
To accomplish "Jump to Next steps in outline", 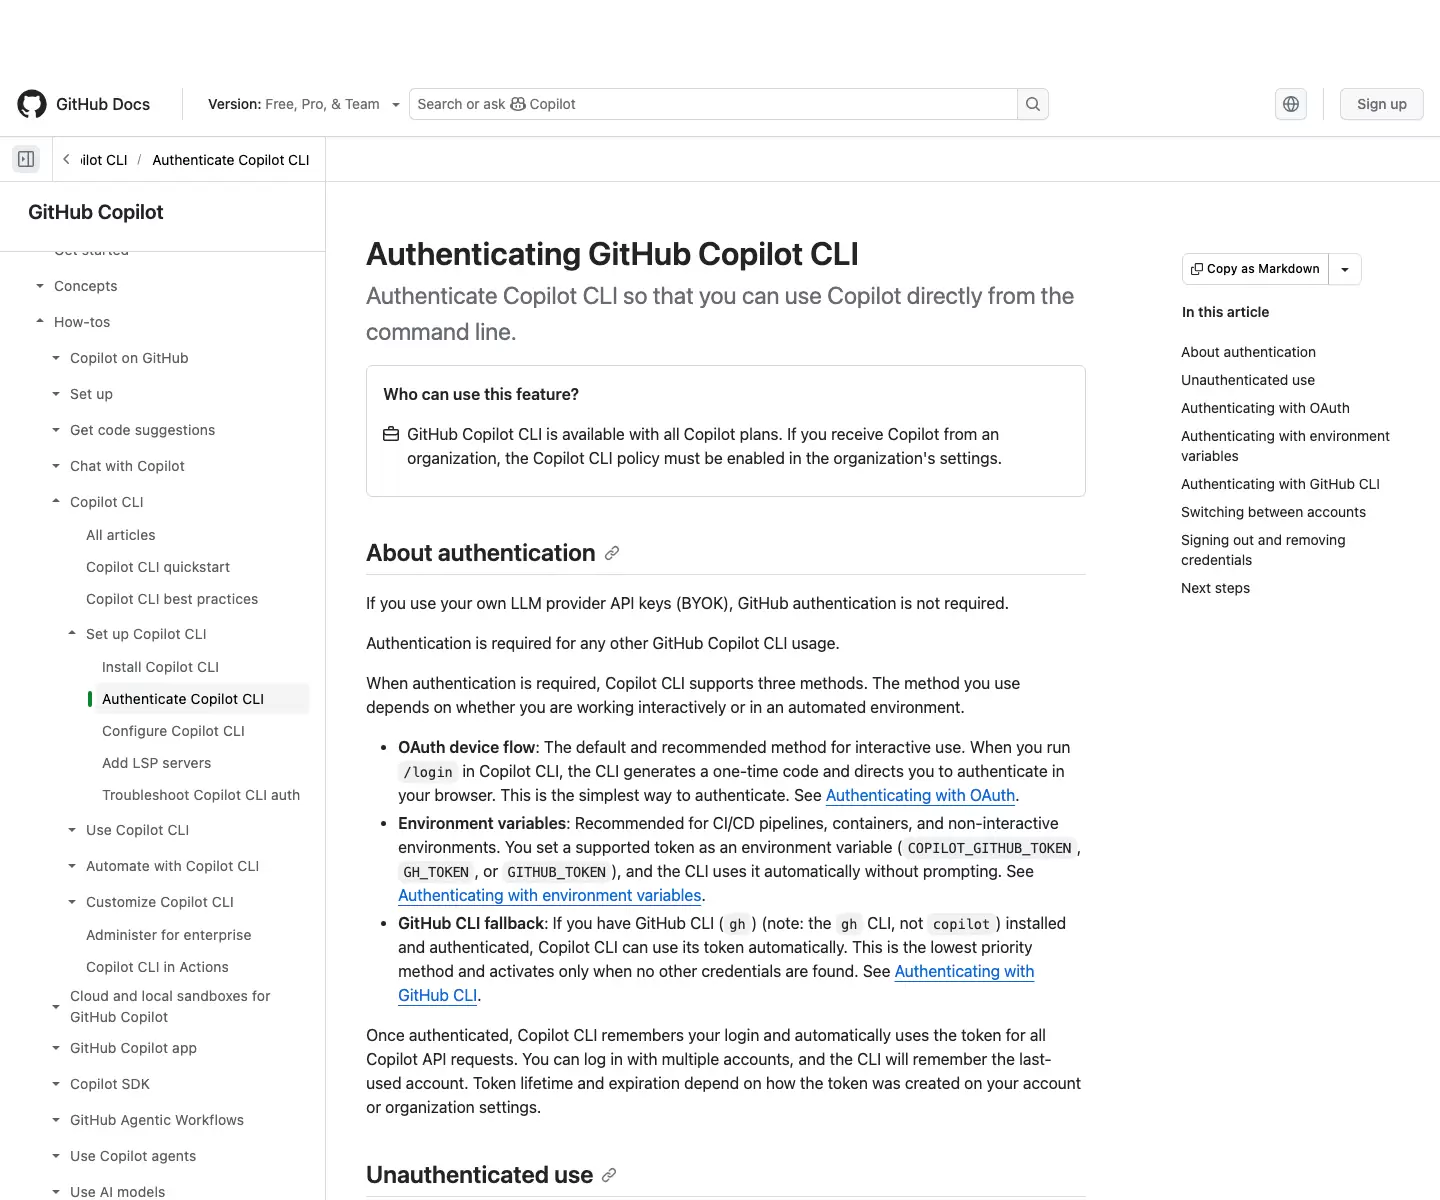I will coord(1215,588).
